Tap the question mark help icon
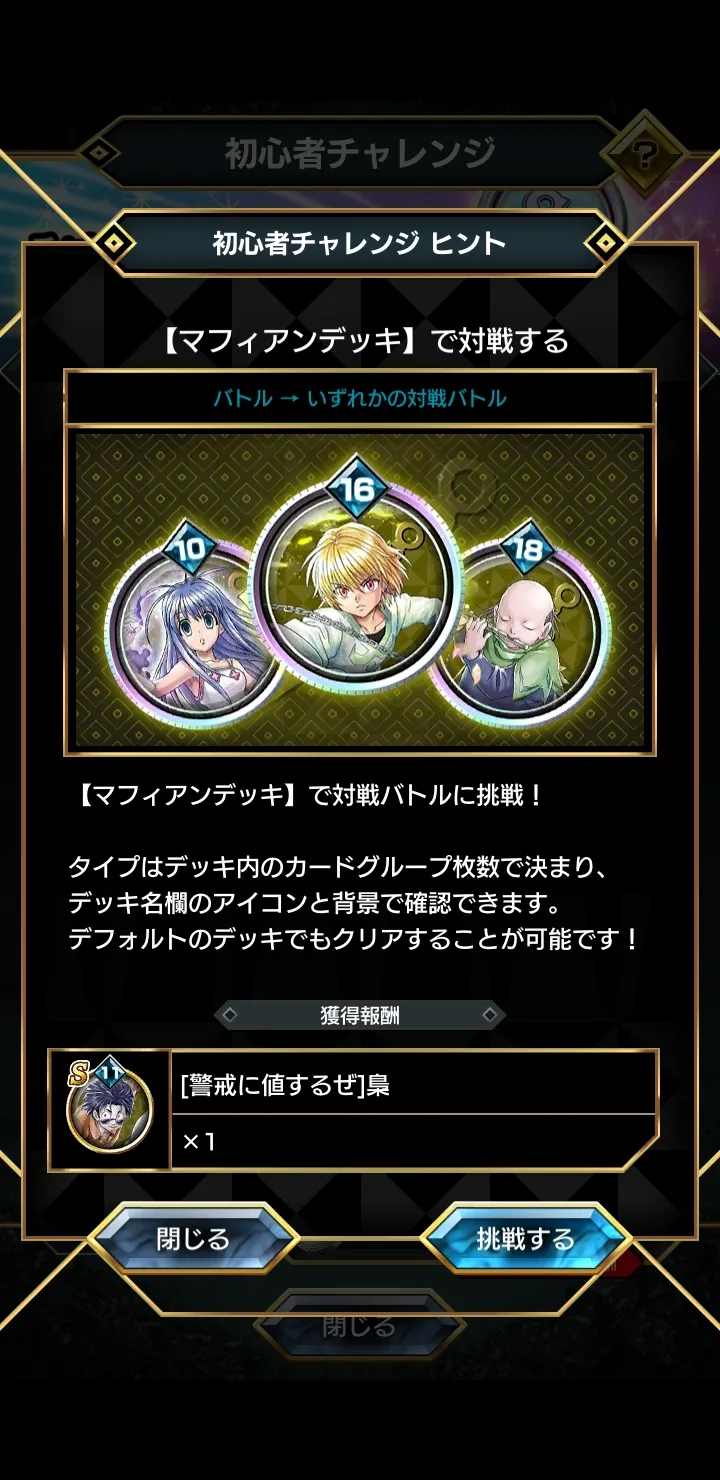720x1480 pixels. (x=645, y=156)
